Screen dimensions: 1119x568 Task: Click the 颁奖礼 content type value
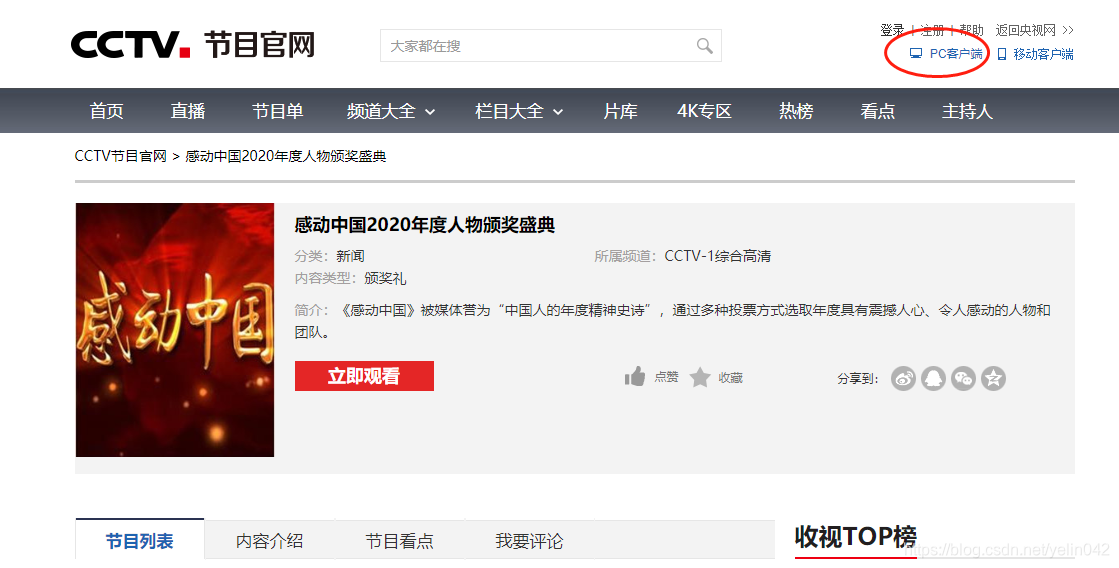coord(385,278)
